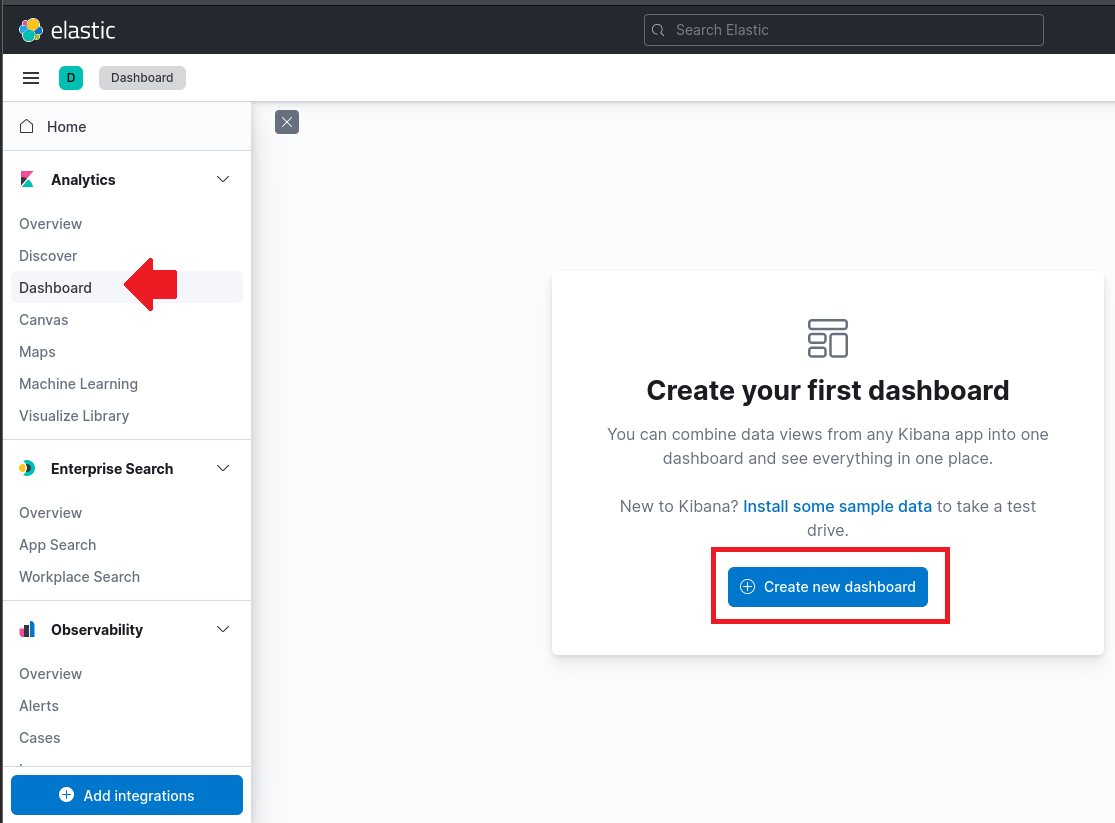This screenshot has width=1115, height=823.
Task: Collapse the Analytics section
Action: [222, 179]
